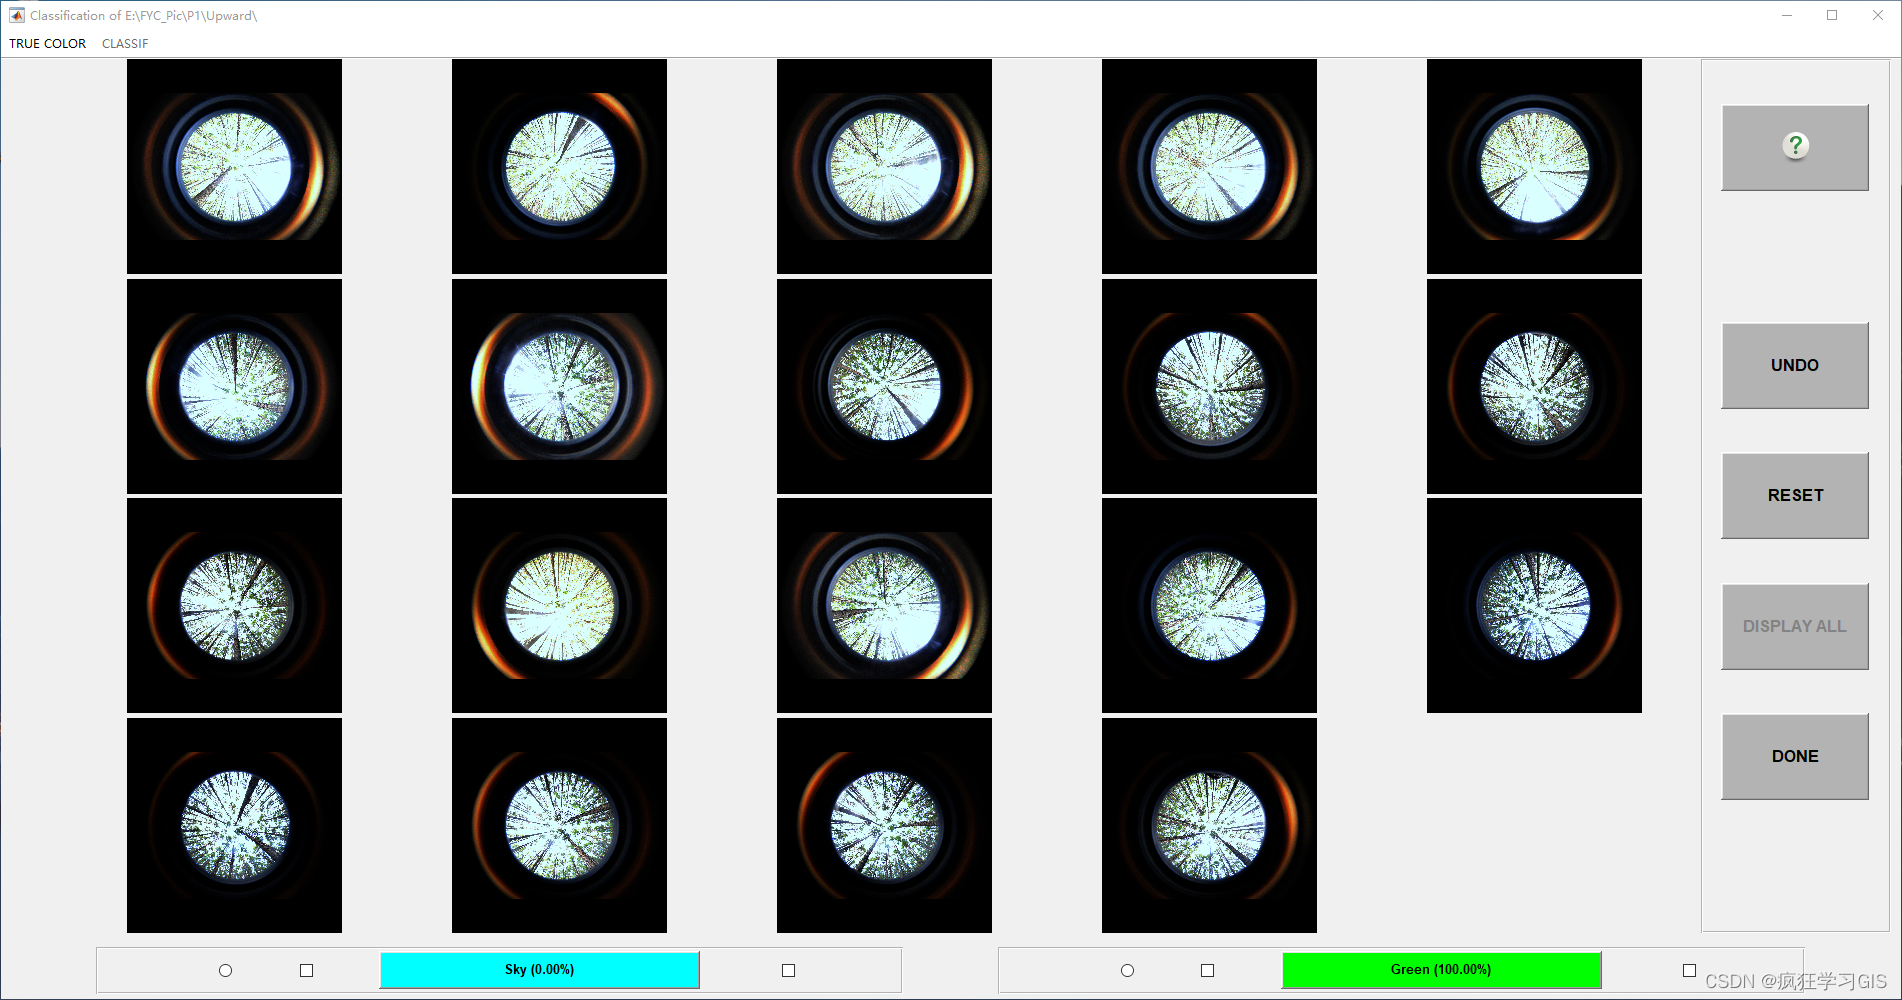
Task: Maximize the Classification window
Action: [x=1832, y=15]
